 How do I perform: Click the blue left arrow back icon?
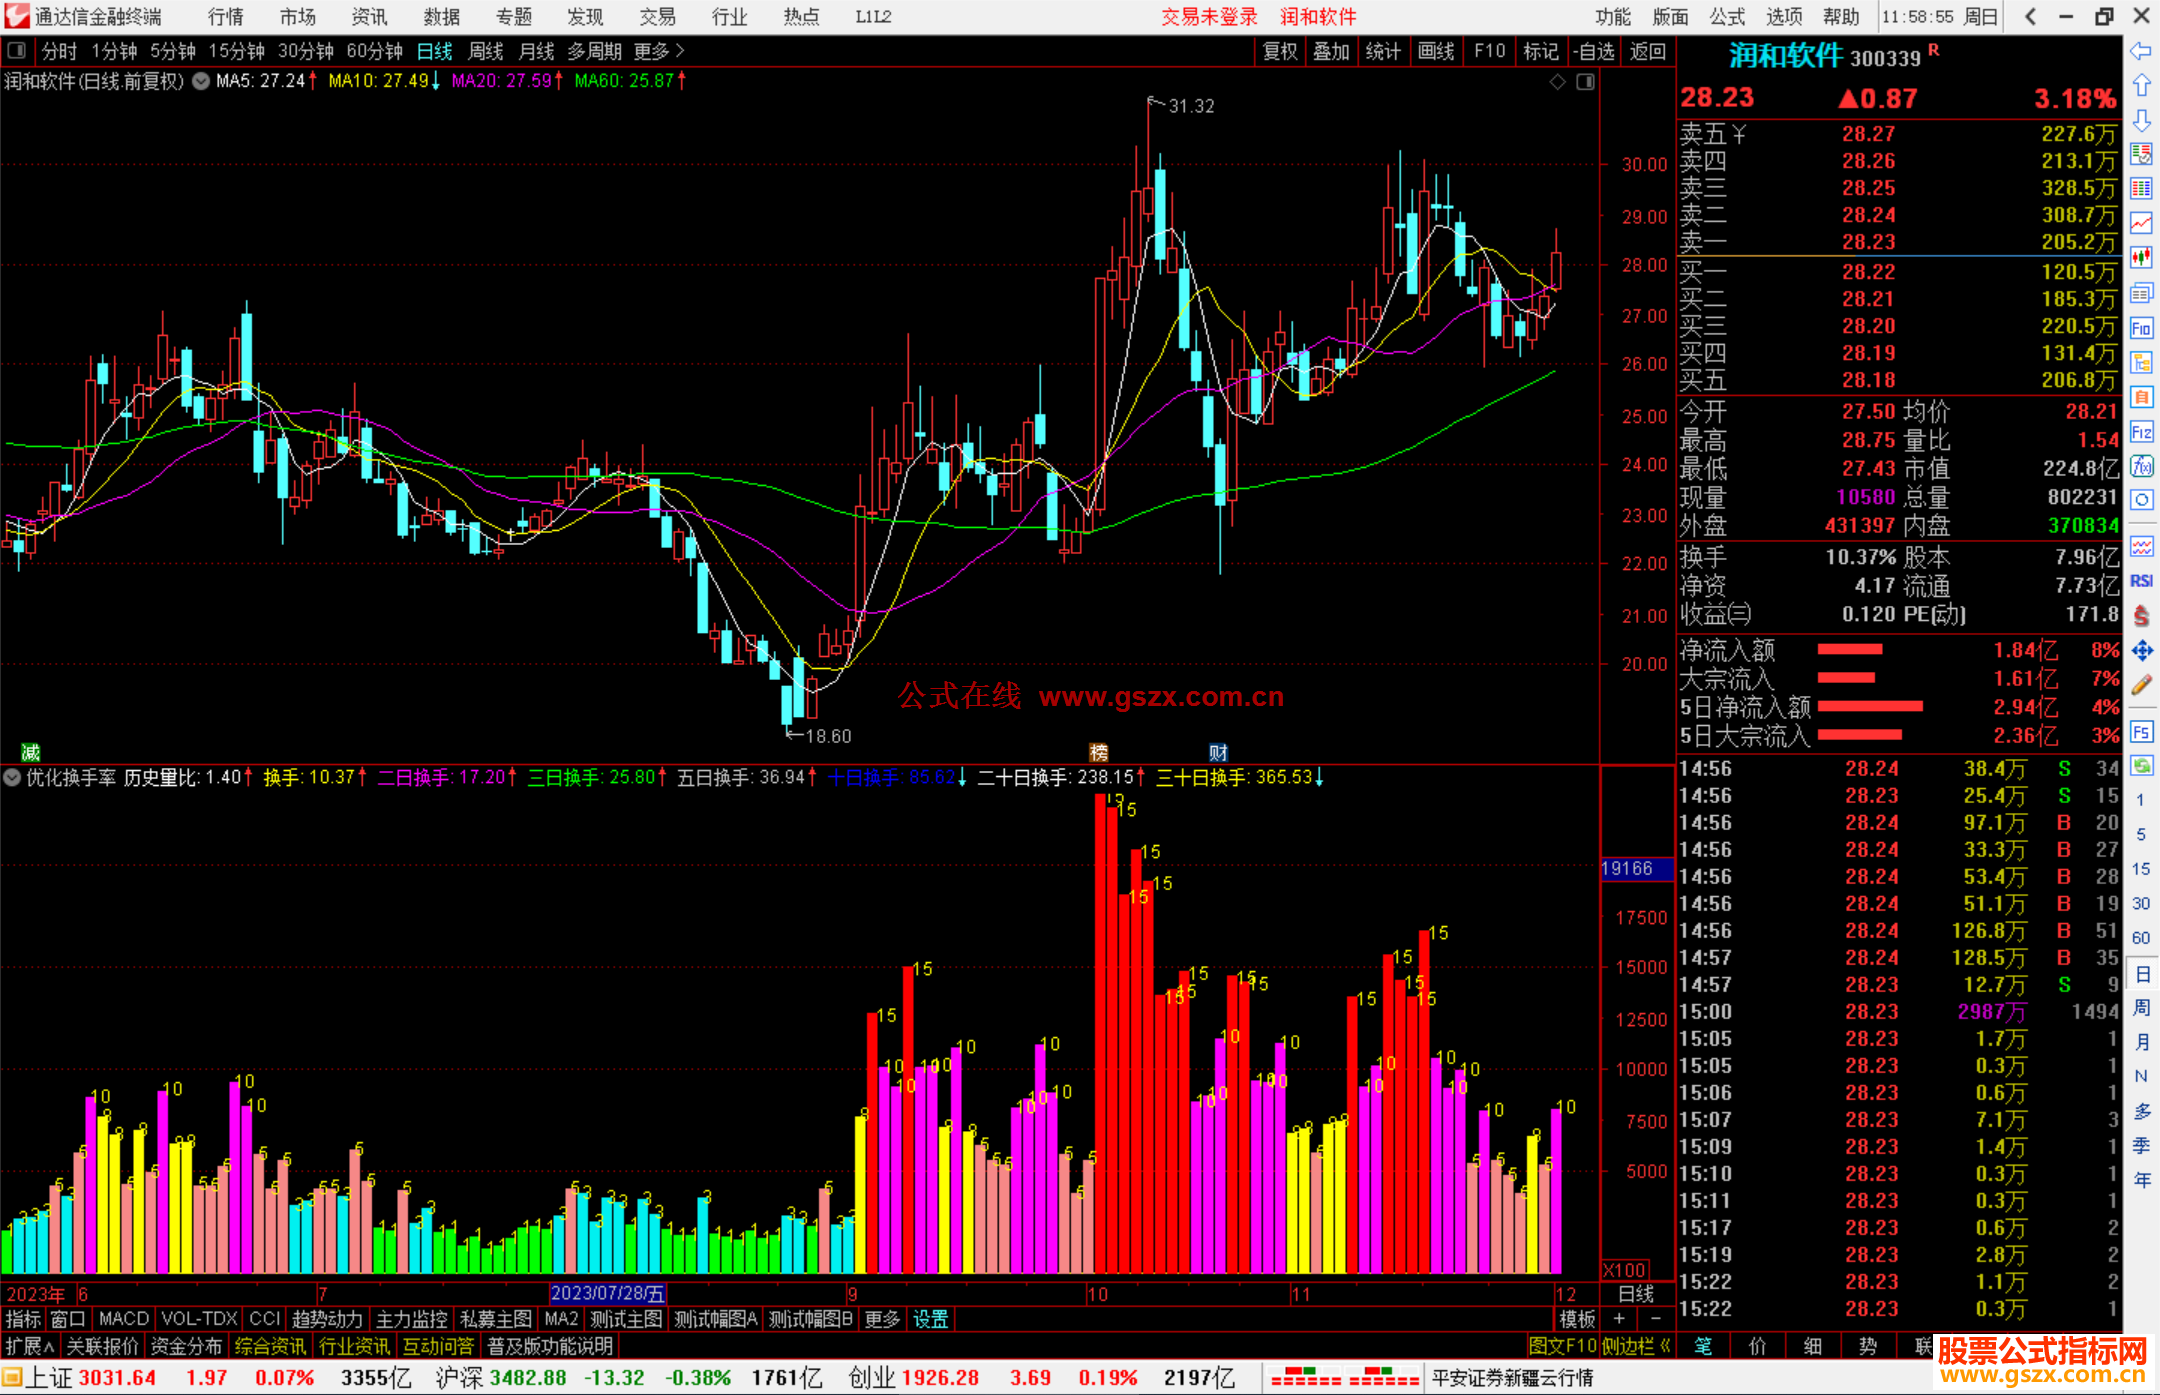click(2141, 51)
